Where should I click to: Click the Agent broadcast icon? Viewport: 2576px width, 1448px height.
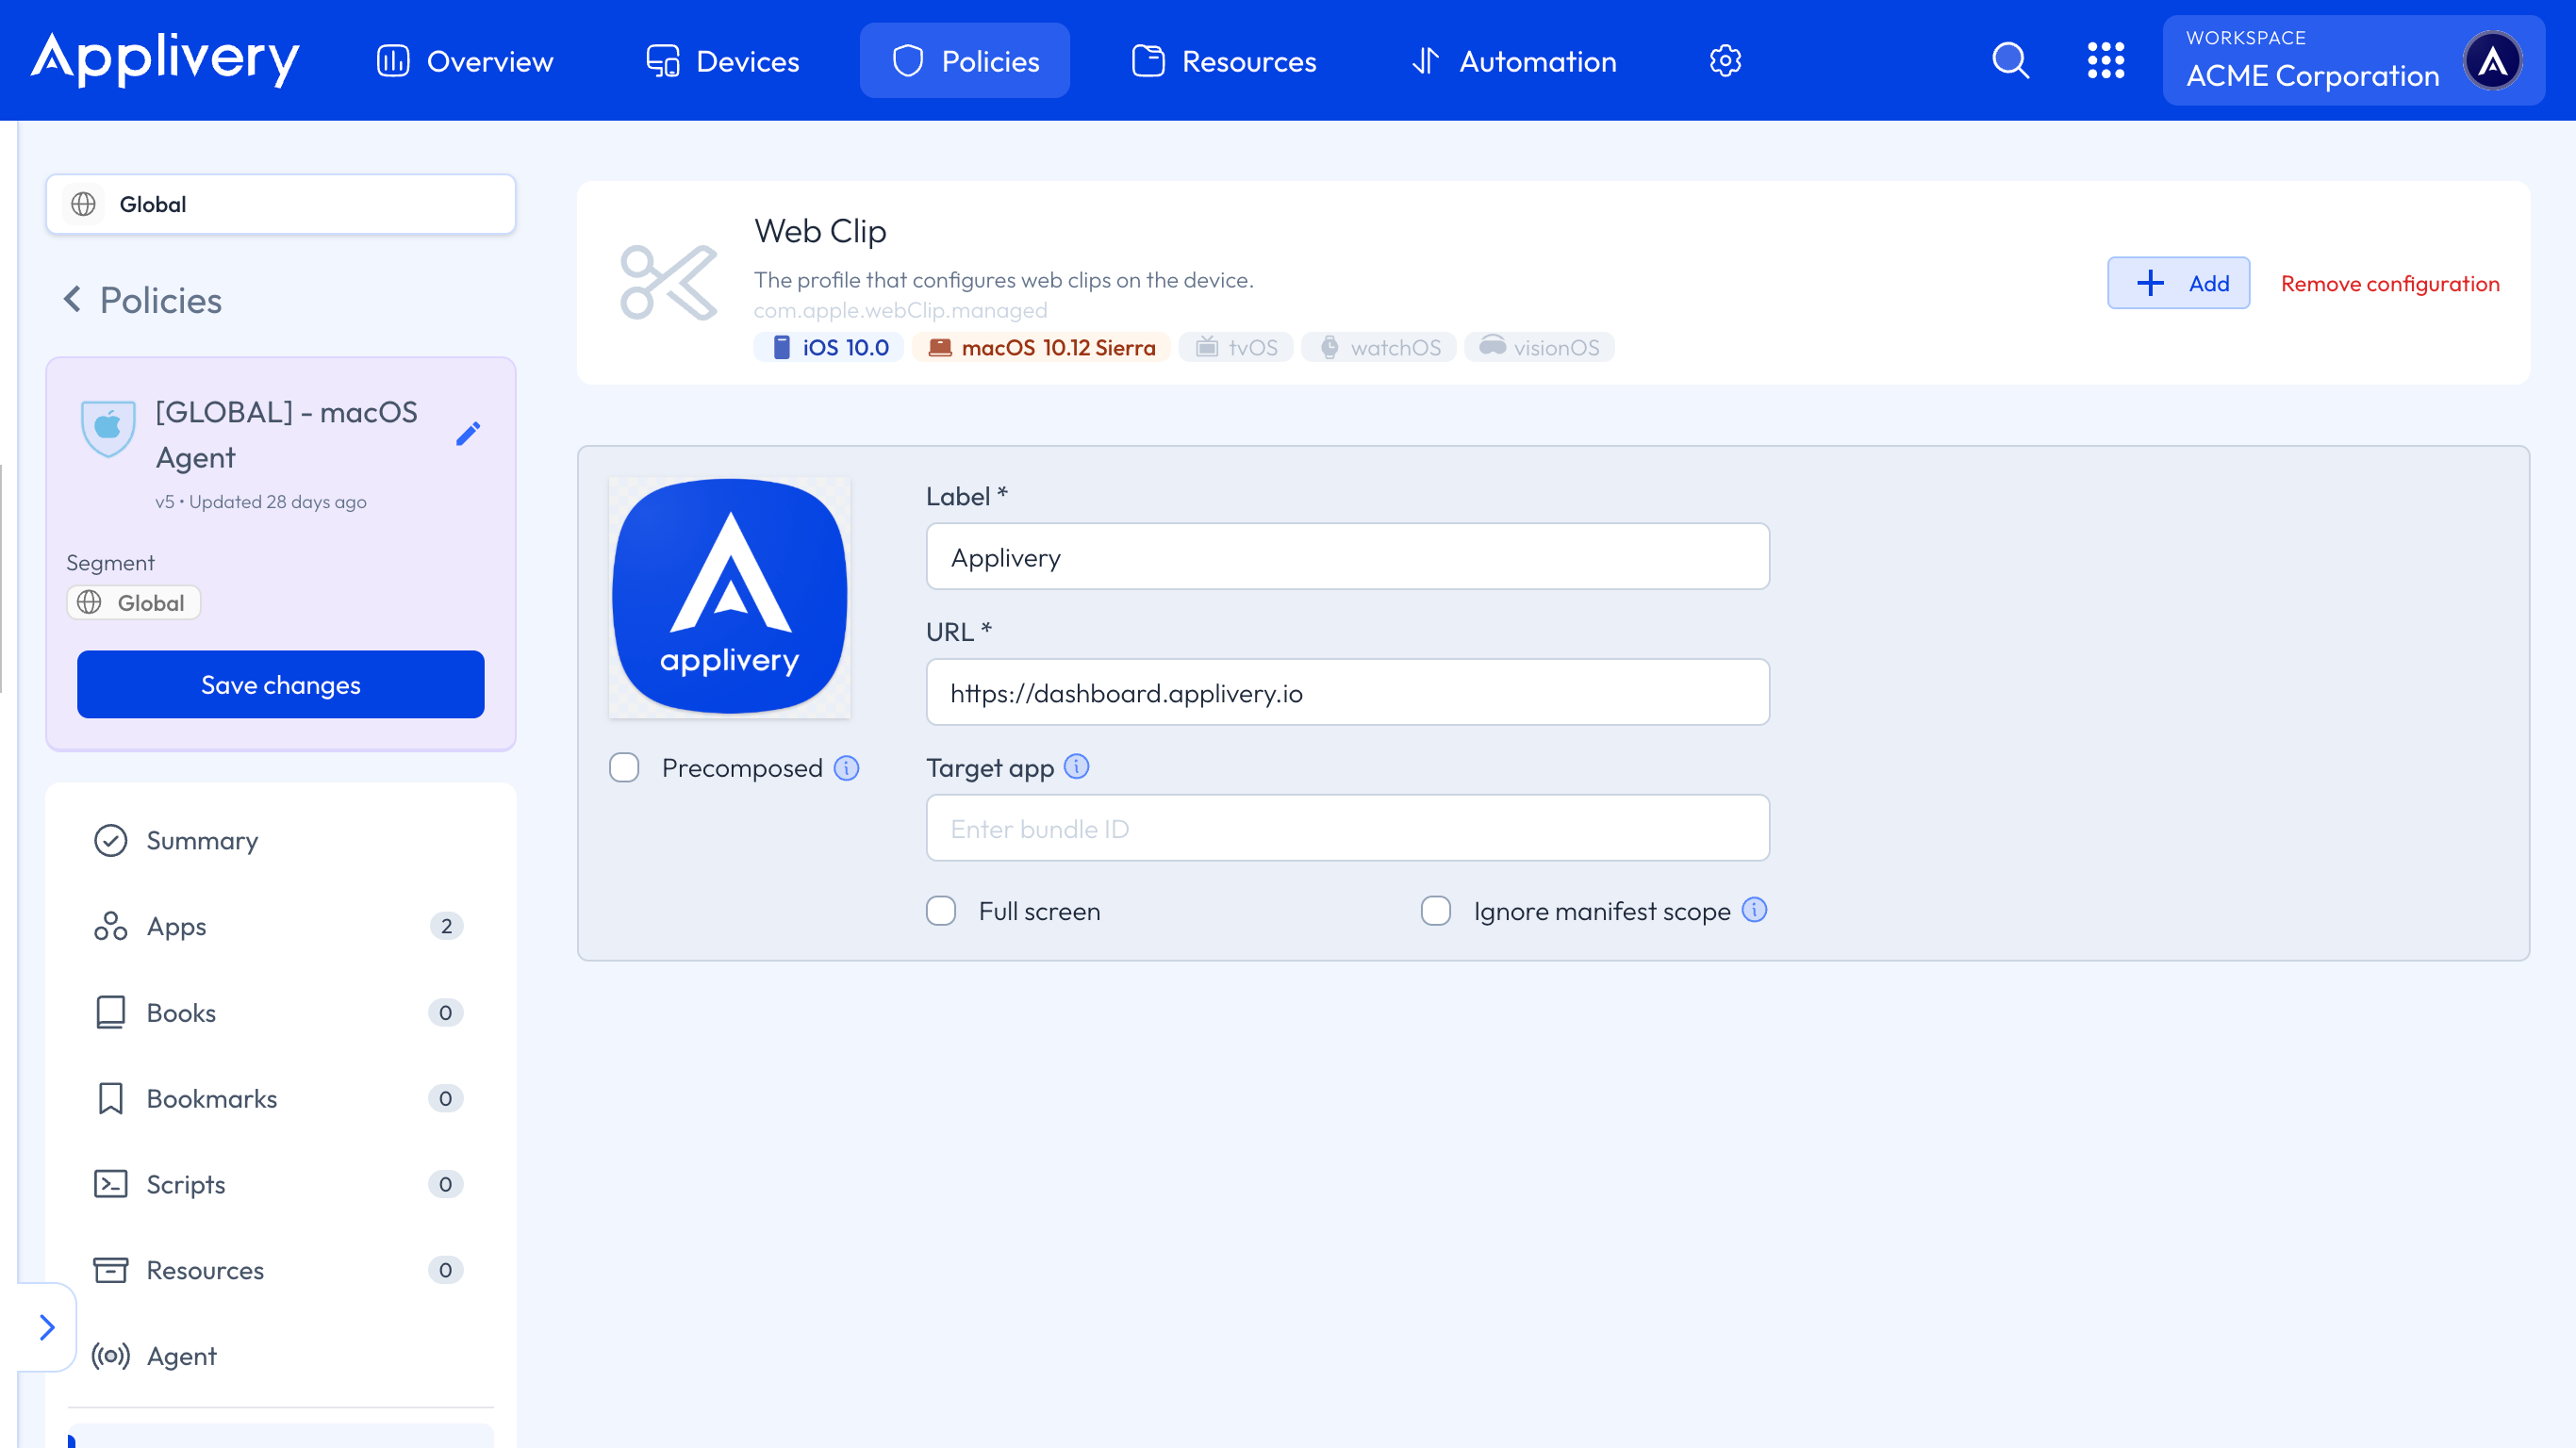[x=110, y=1356]
